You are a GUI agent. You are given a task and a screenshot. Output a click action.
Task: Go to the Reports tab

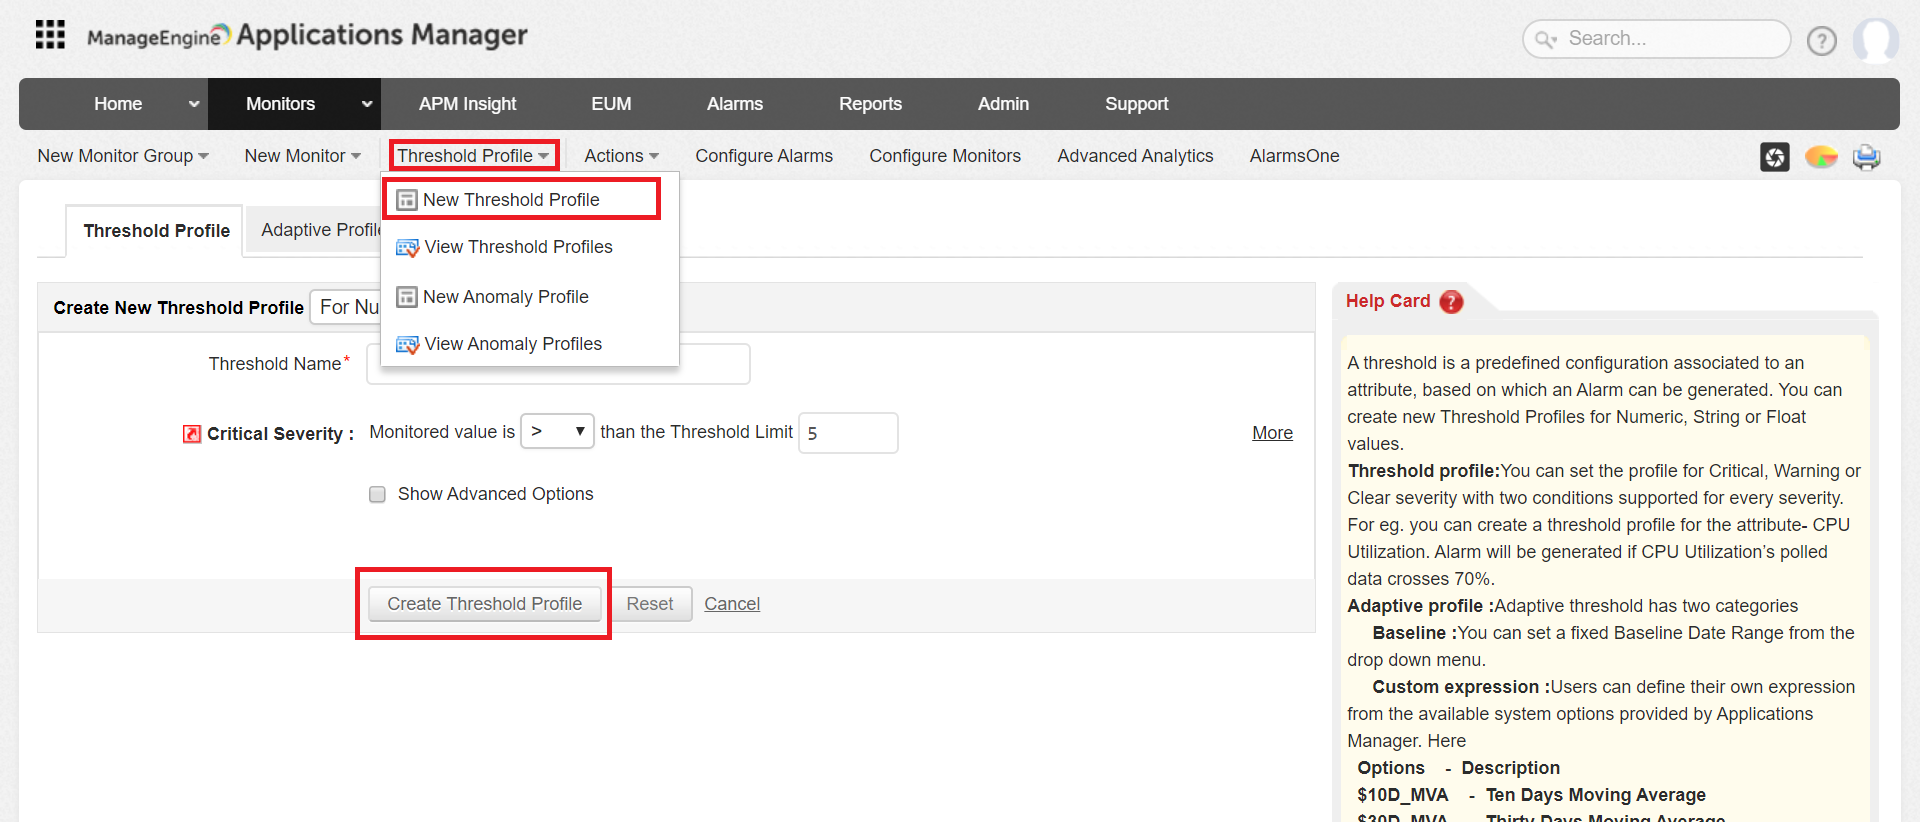pyautogui.click(x=870, y=104)
